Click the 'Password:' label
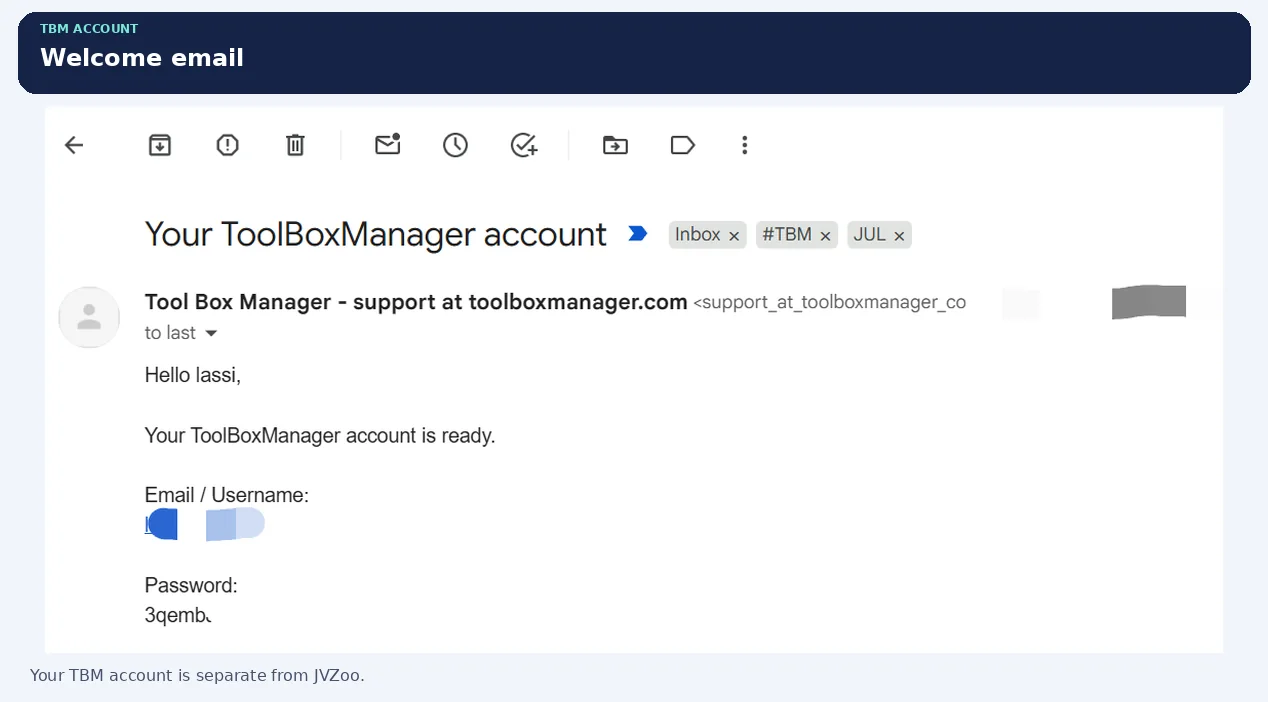Screen dimensions: 1268x702 pyautogui.click(x=191, y=586)
